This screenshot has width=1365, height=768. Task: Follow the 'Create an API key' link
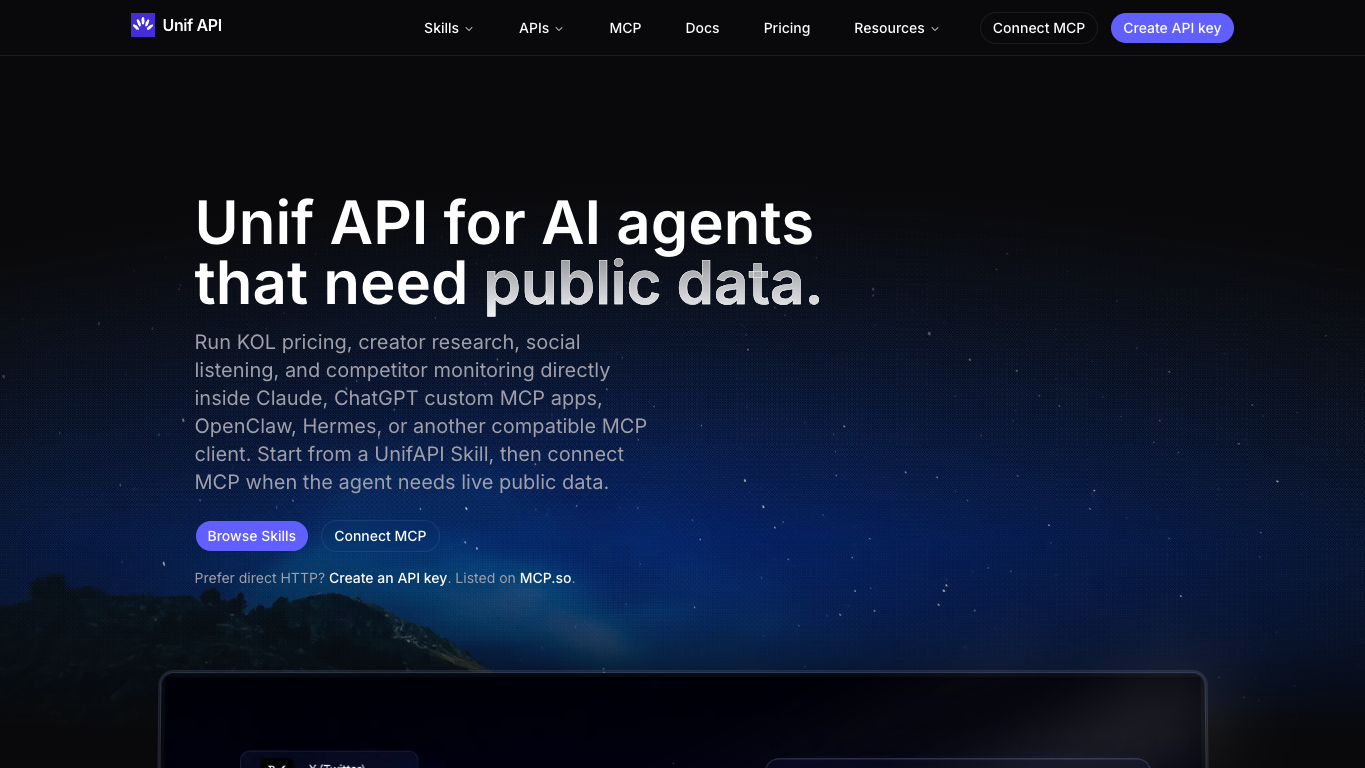pos(388,578)
